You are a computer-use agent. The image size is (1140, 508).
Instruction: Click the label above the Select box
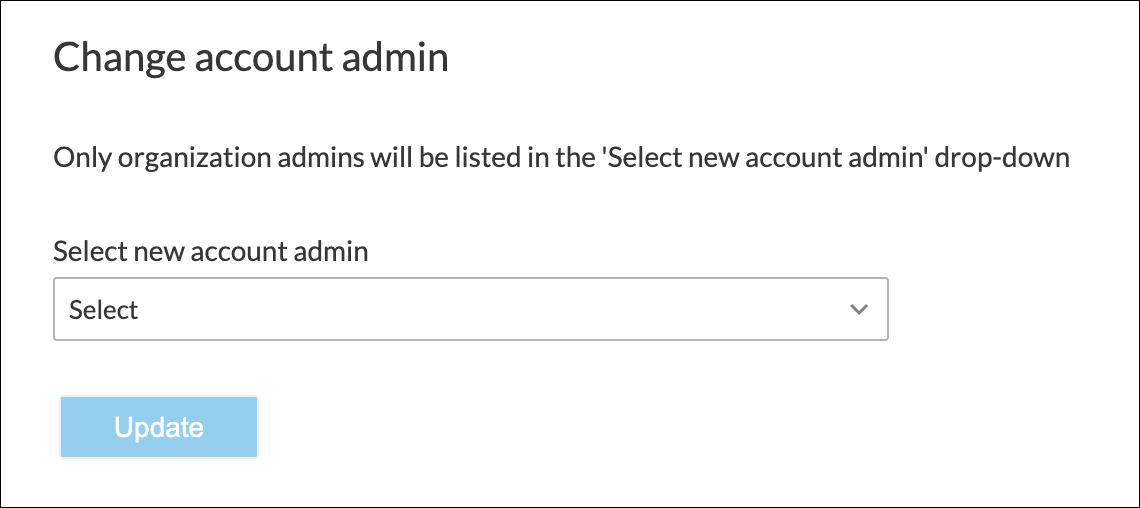coord(211,251)
